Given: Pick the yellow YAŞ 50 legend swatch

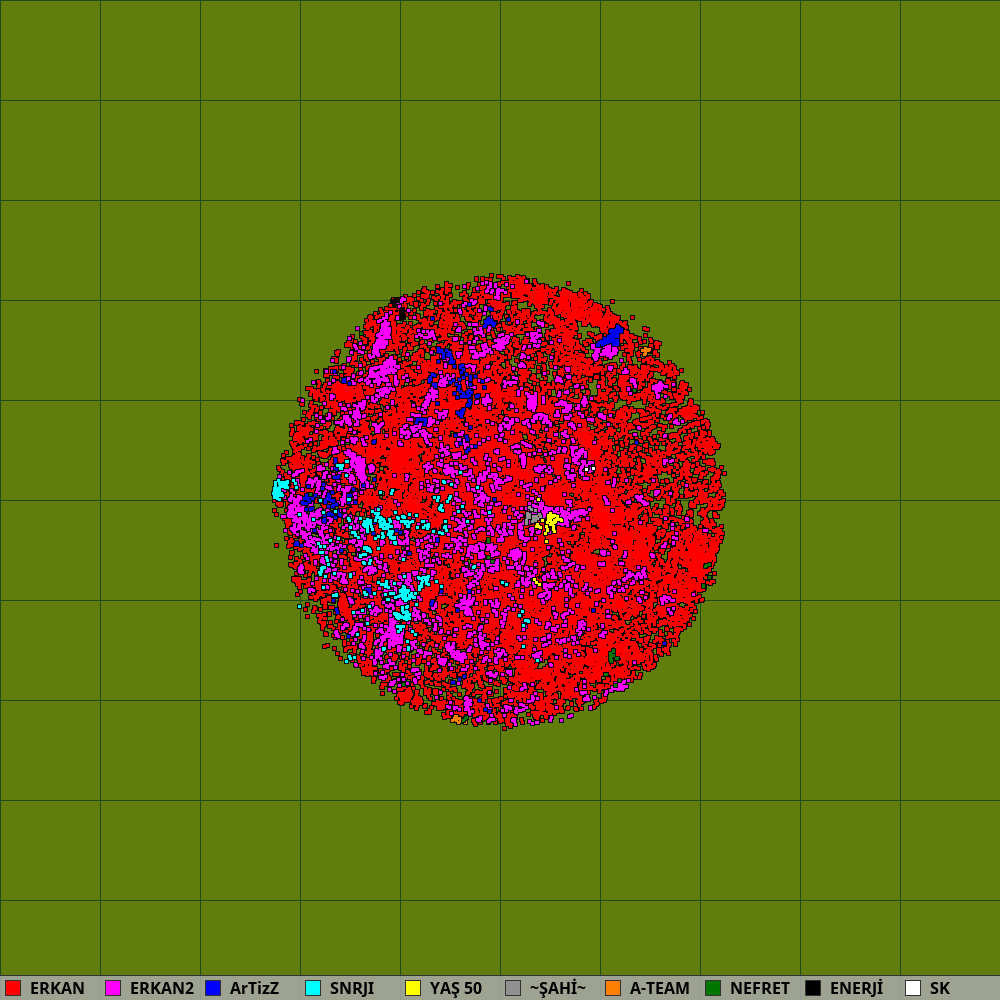Looking at the screenshot, I should [413, 988].
